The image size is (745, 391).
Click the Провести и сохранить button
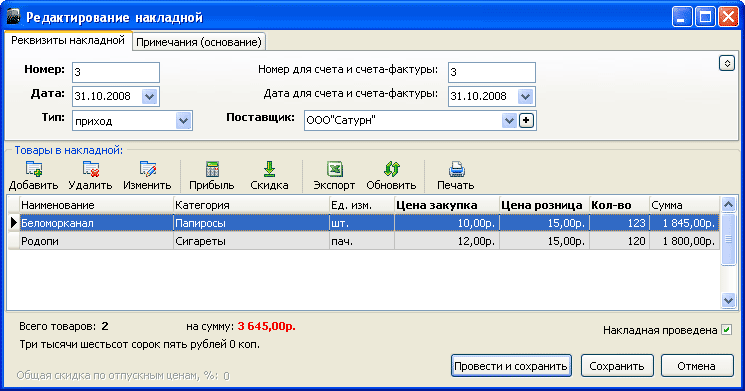pos(511,366)
